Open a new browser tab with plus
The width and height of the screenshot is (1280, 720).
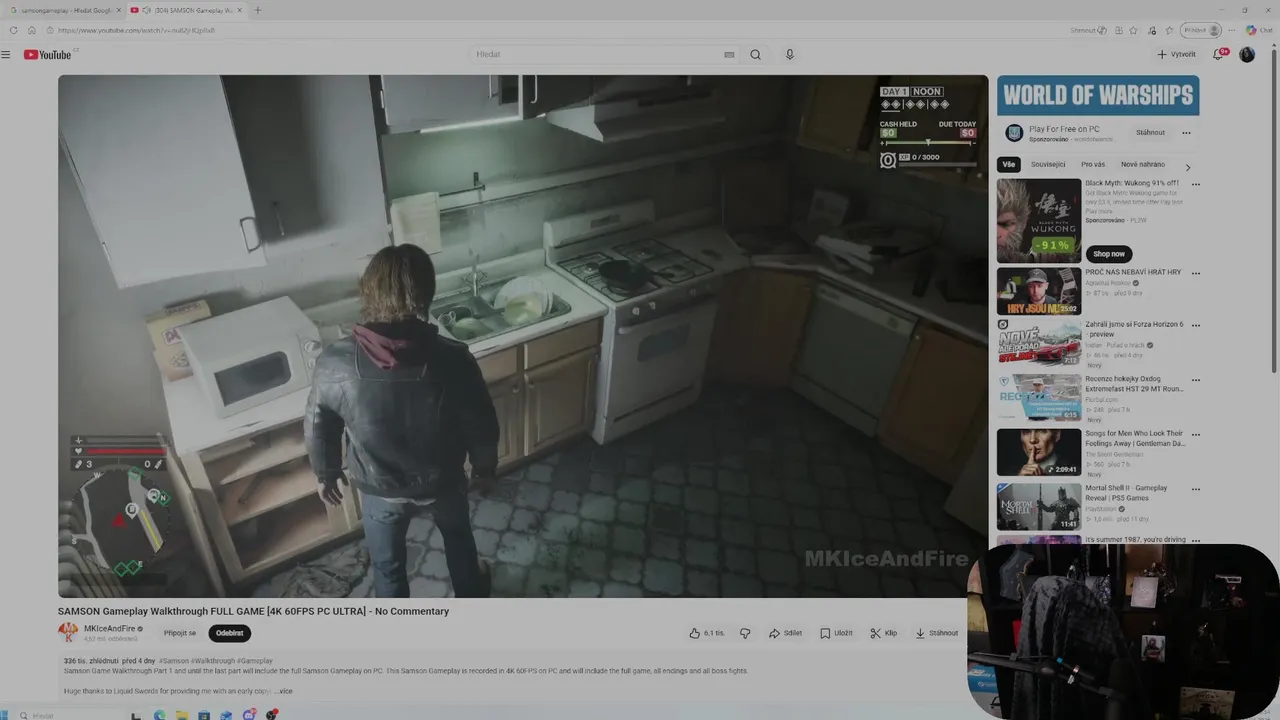(x=257, y=10)
